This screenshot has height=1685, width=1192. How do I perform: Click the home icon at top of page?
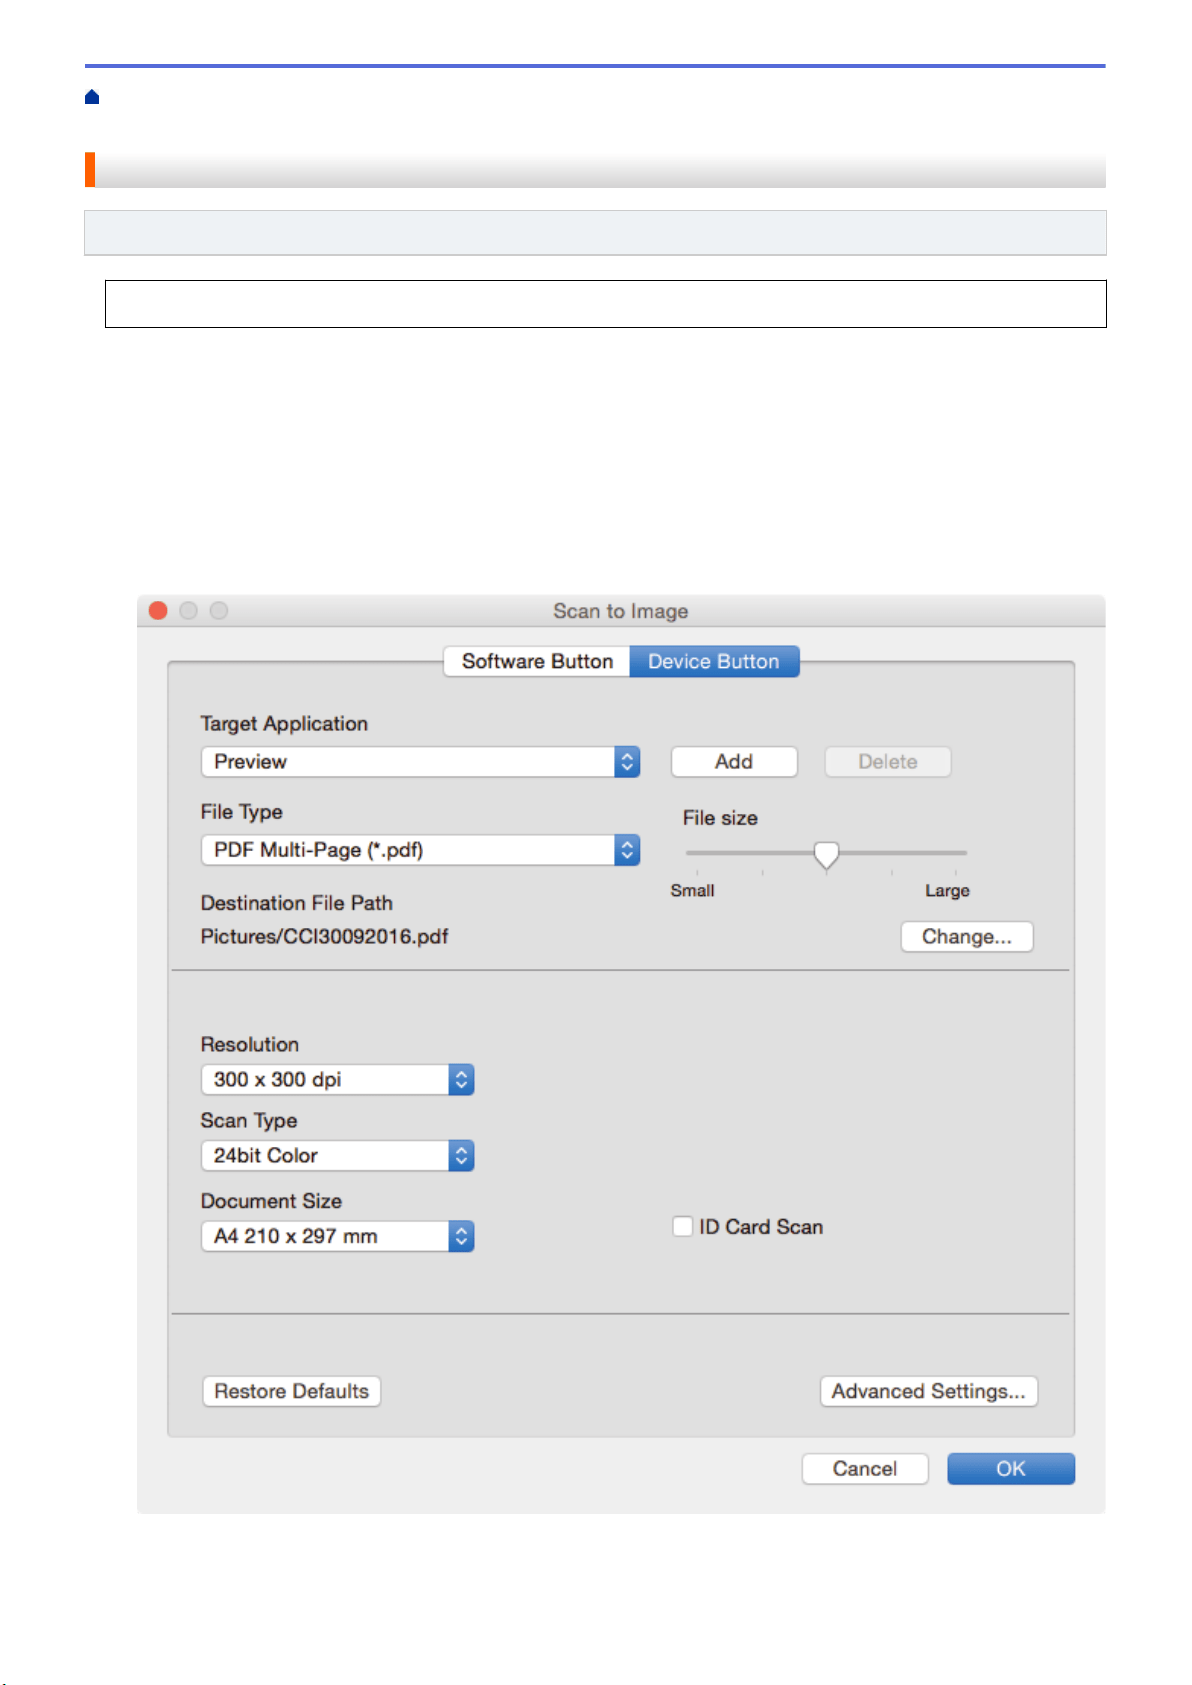point(92,97)
